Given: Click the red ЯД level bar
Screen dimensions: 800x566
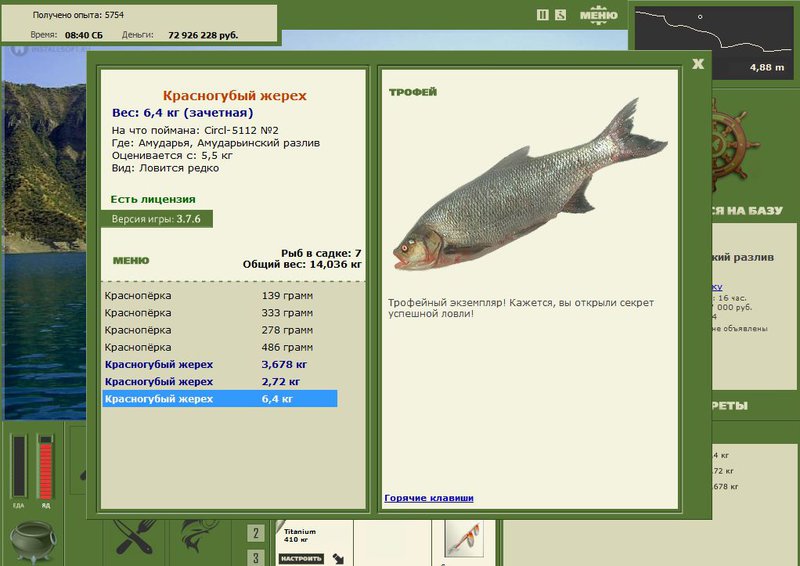Looking at the screenshot, I should [x=45, y=466].
